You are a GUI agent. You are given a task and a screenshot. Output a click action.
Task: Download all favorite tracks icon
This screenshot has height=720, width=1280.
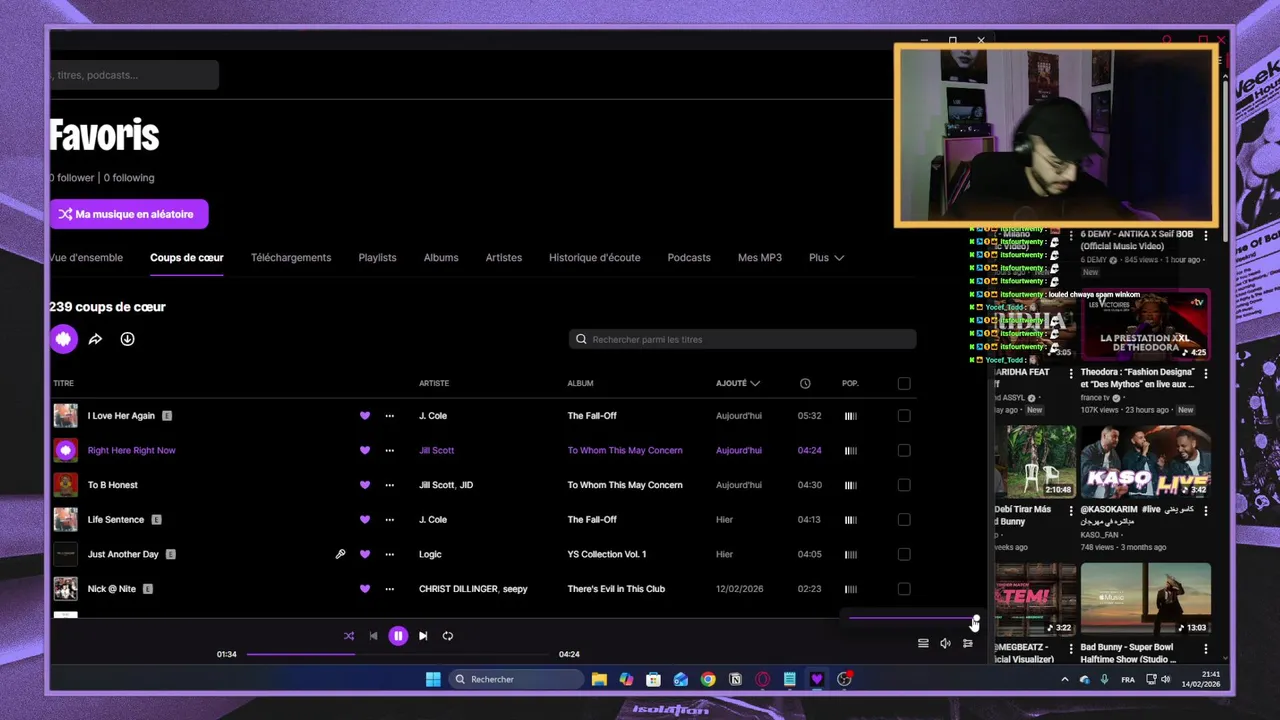coord(127,339)
